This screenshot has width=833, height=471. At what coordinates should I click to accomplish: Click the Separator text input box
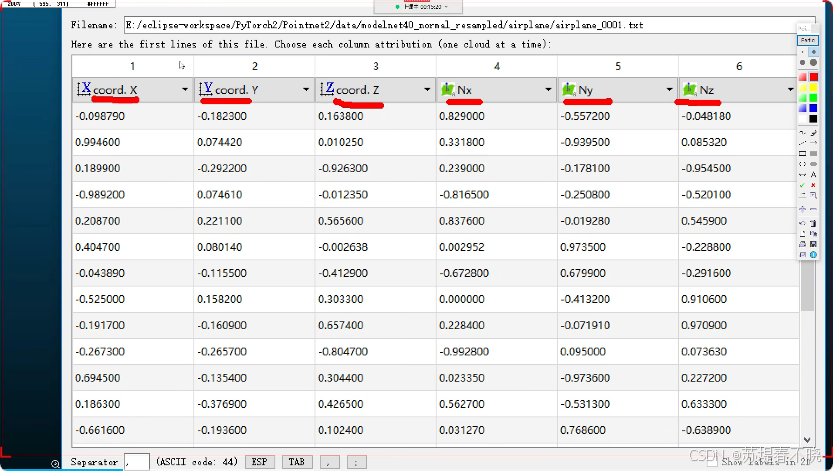coord(137,462)
